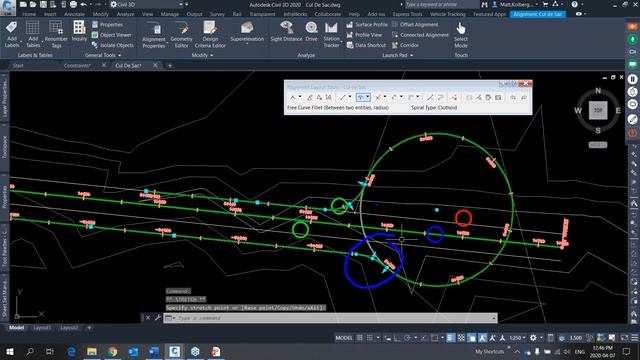Open the Free Curve Fillet dropdown arrow
This screenshot has height=360, width=640.
coord(368,97)
